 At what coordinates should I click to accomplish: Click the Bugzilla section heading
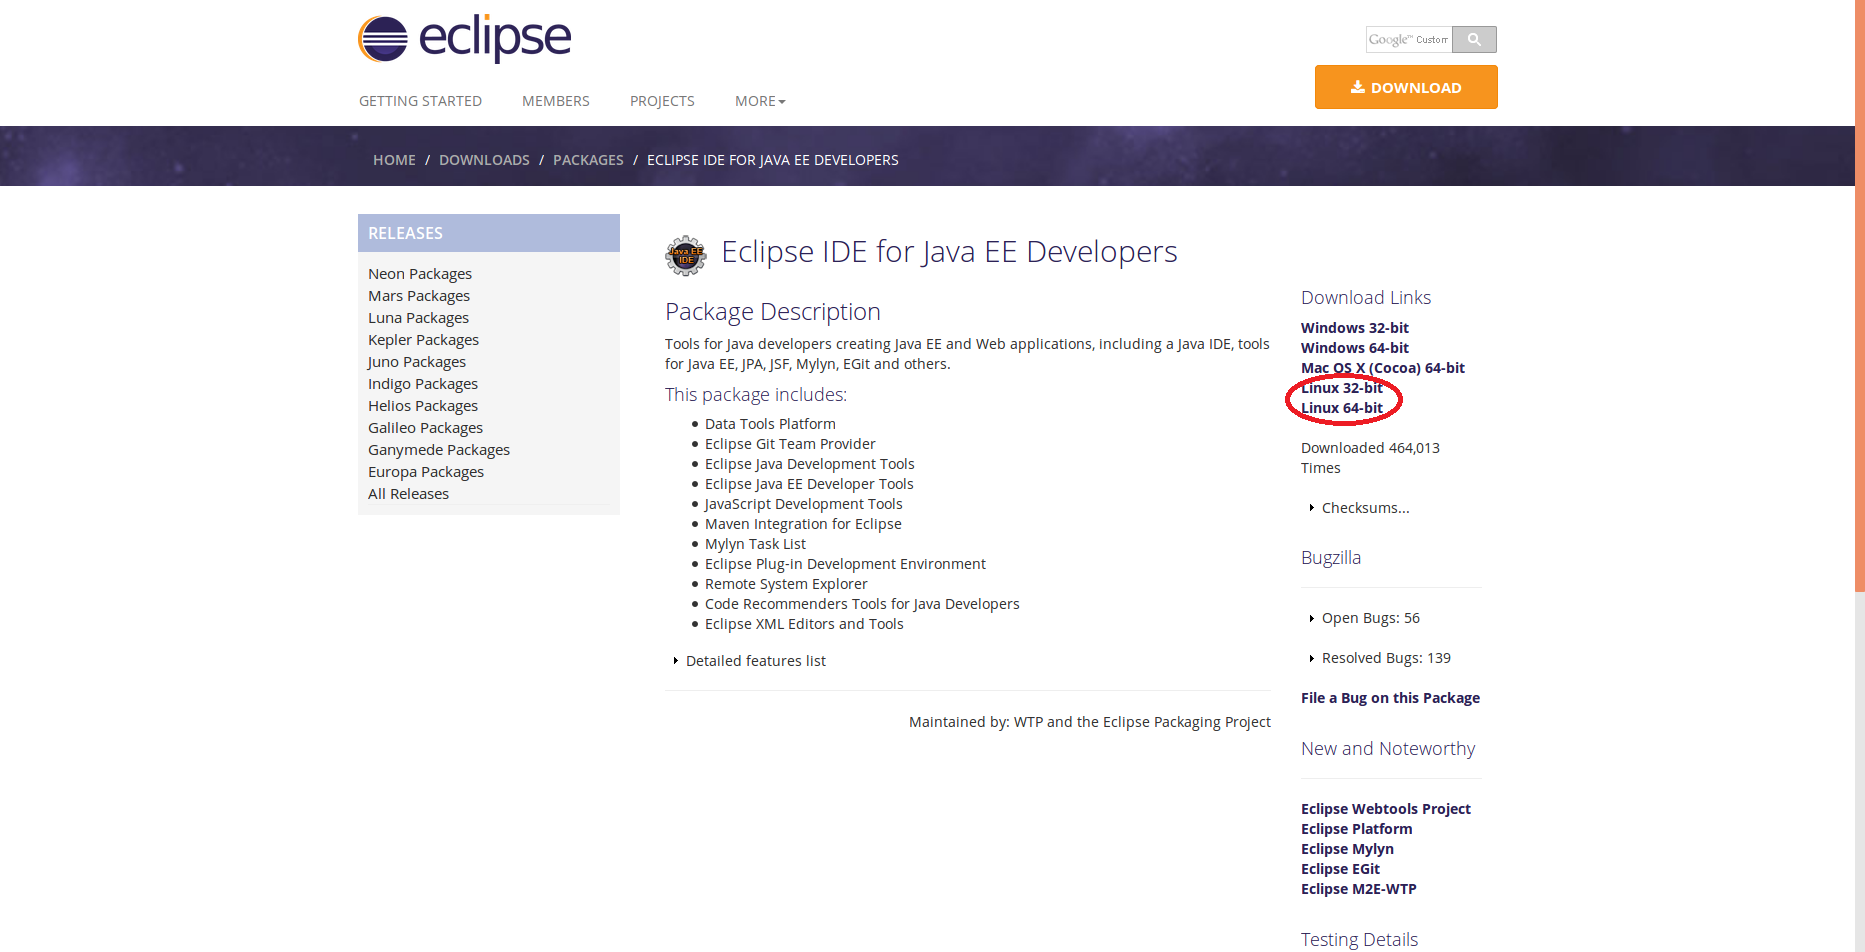(x=1331, y=558)
